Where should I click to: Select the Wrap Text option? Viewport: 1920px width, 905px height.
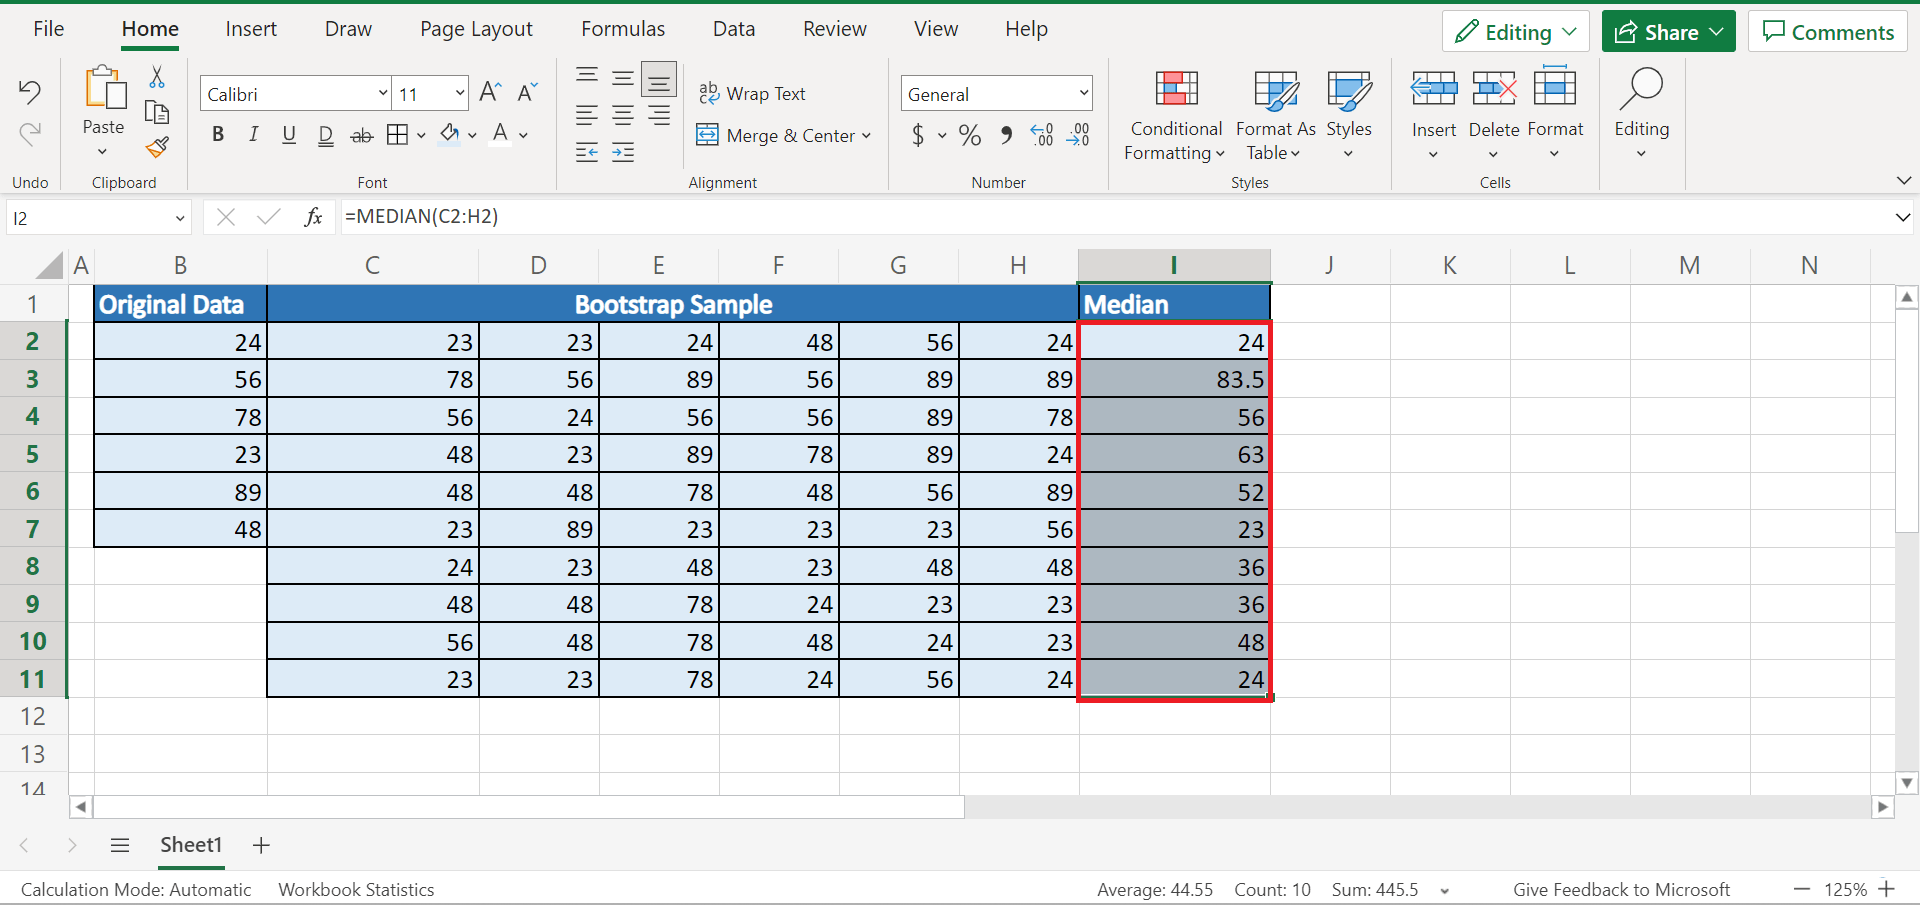tap(754, 93)
